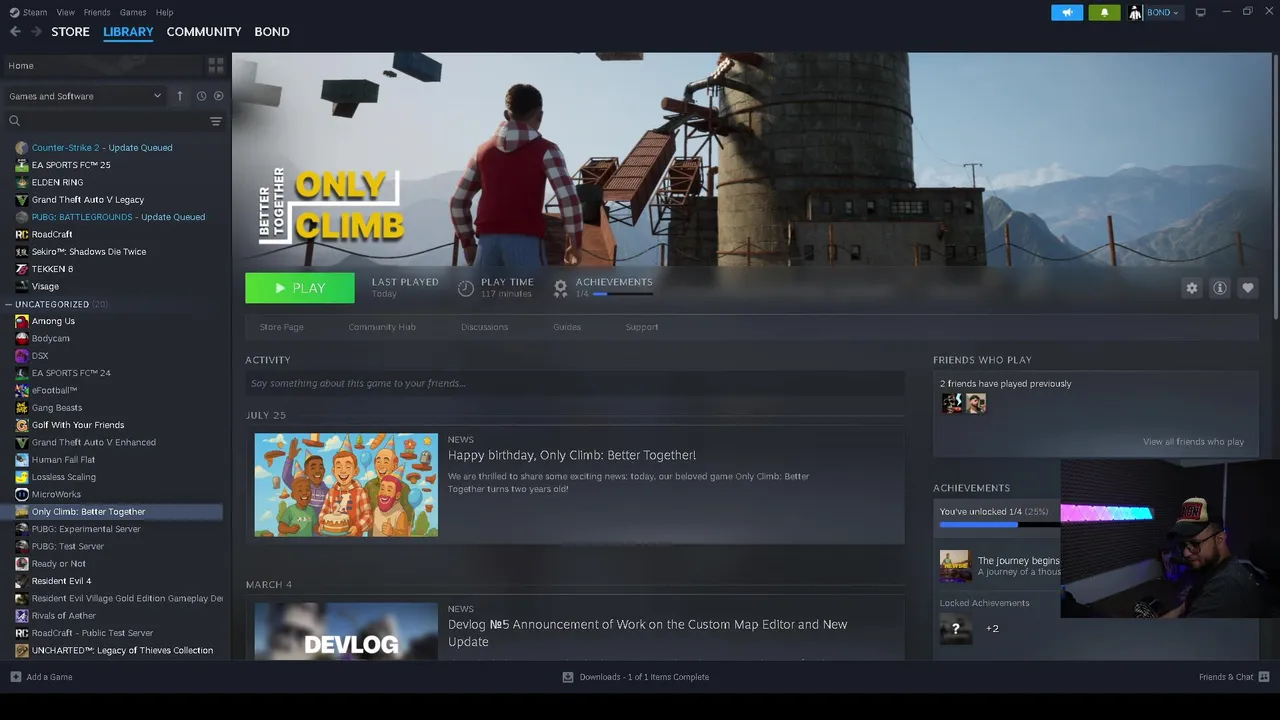Open the Guides link
The height and width of the screenshot is (720, 1280).
click(567, 327)
